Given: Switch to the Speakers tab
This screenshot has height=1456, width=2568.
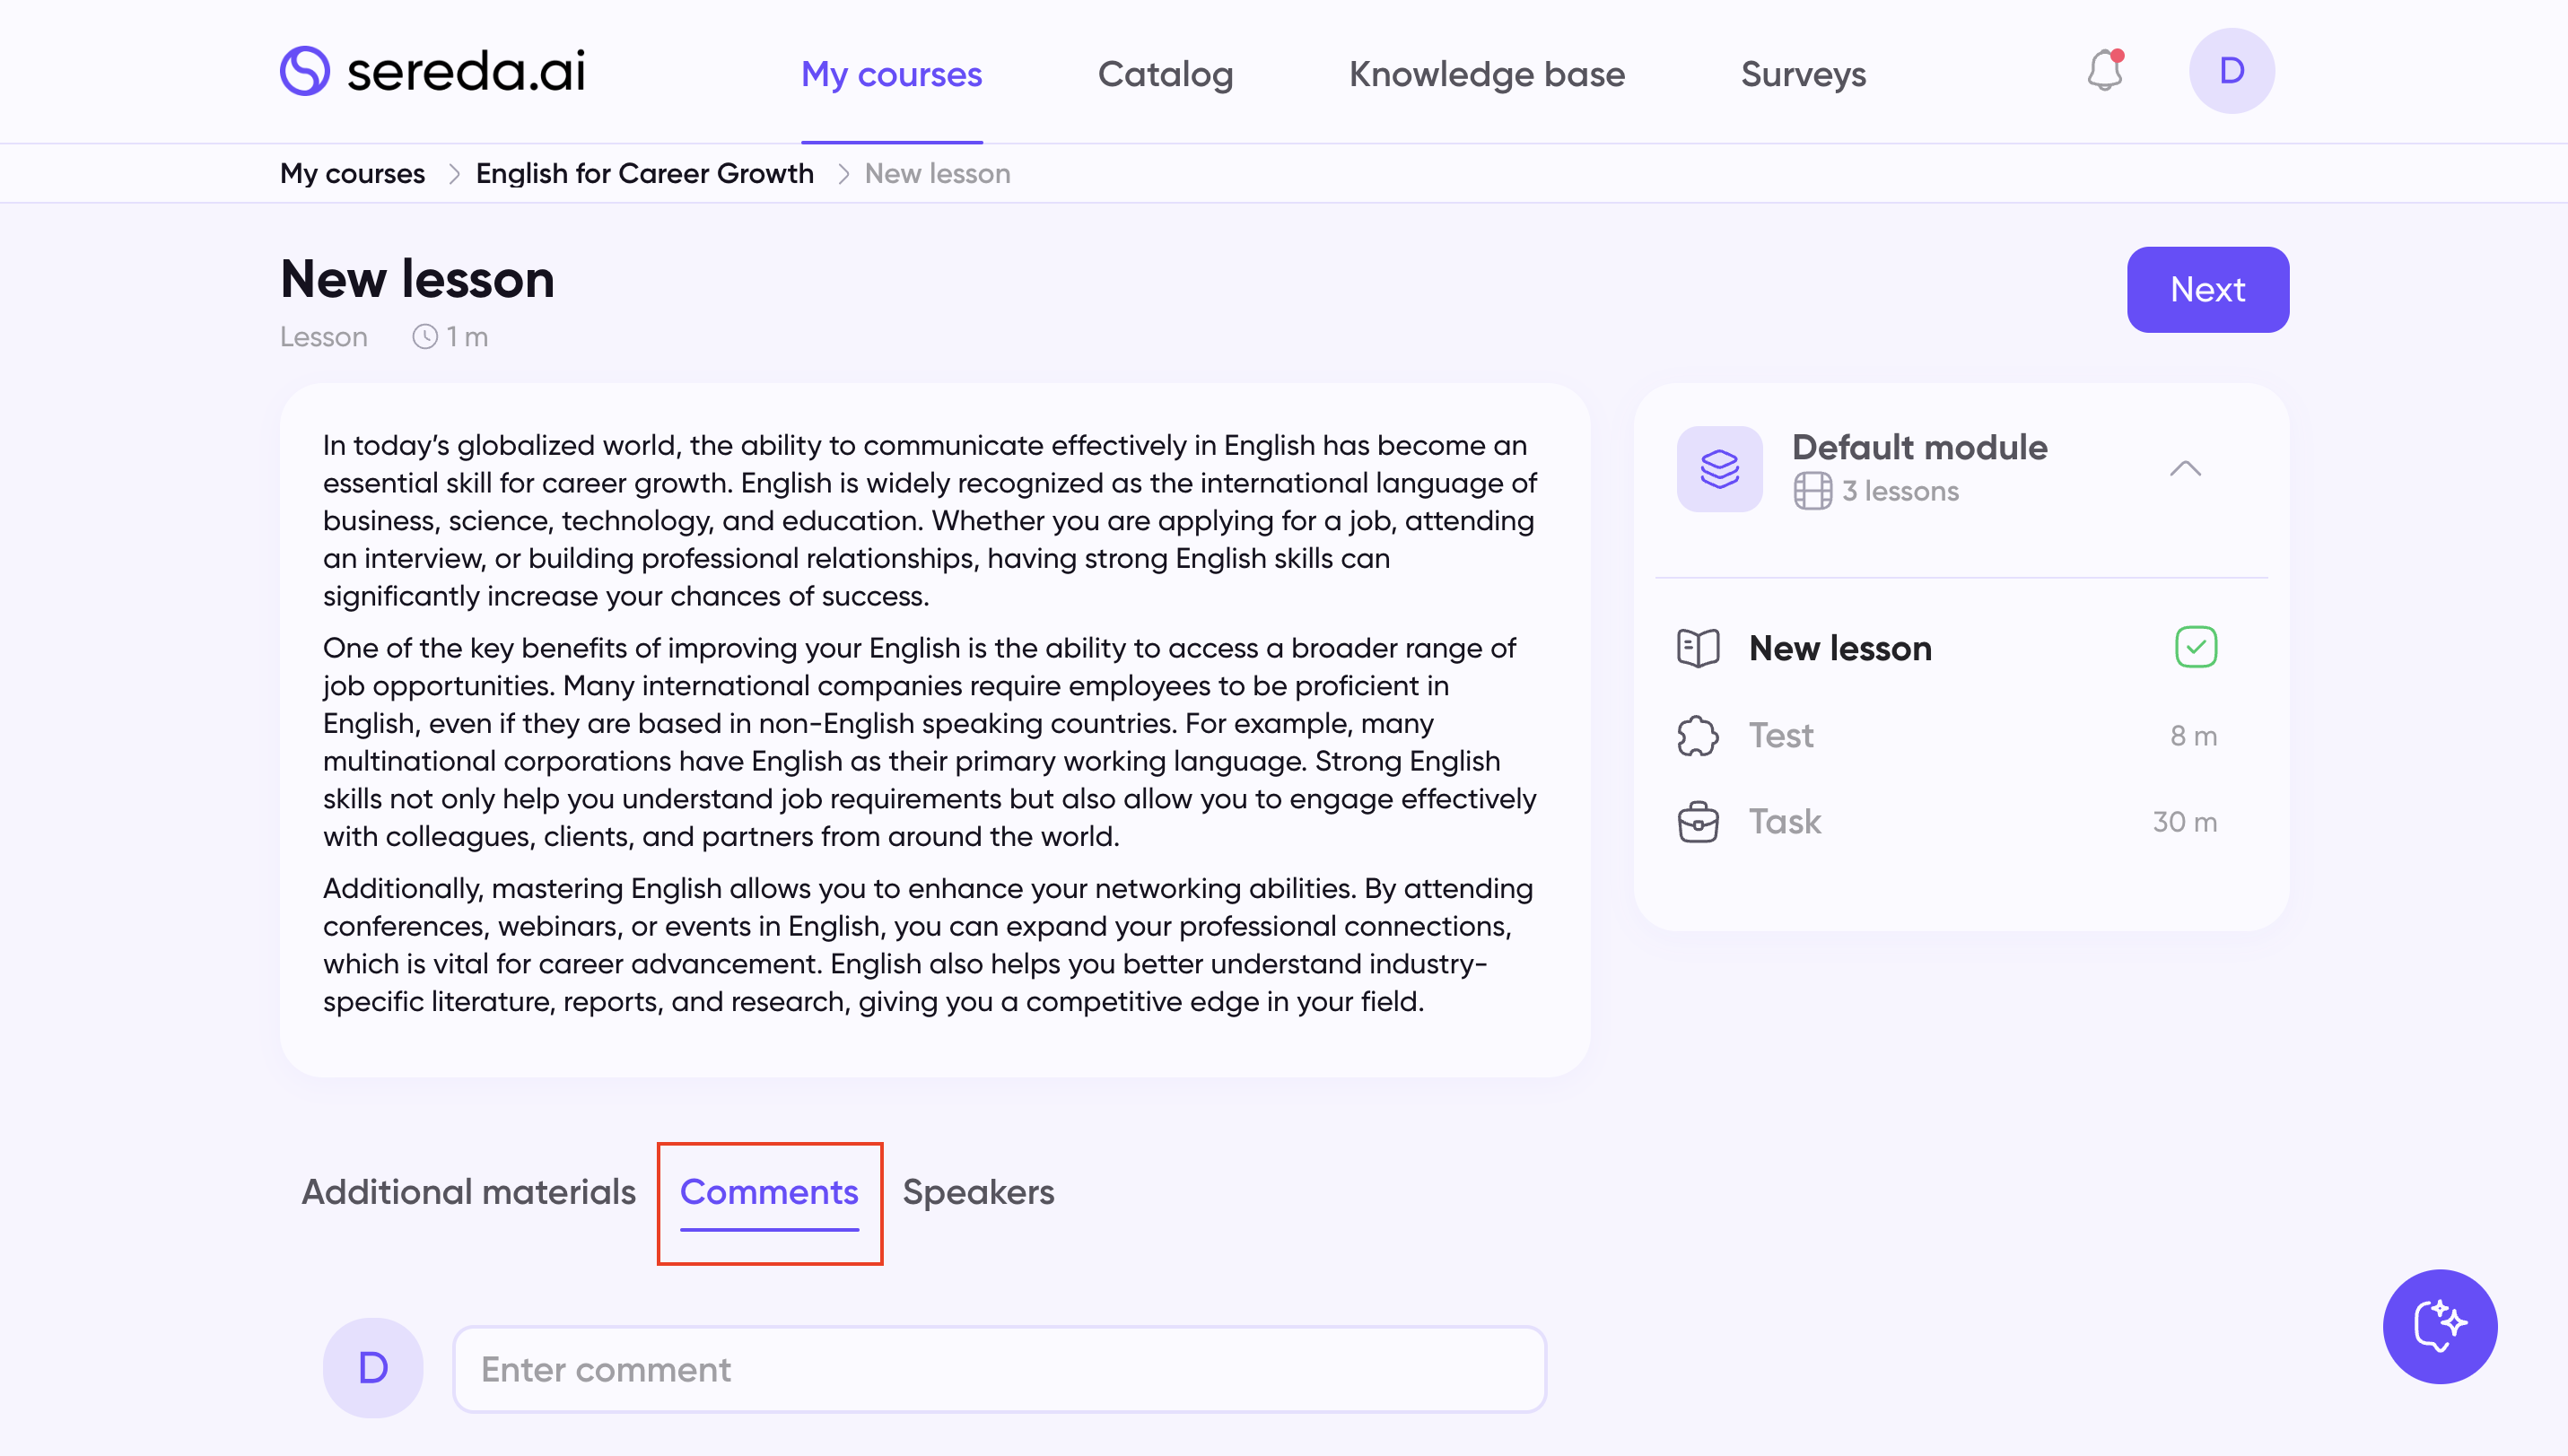Looking at the screenshot, I should click(x=978, y=1192).
